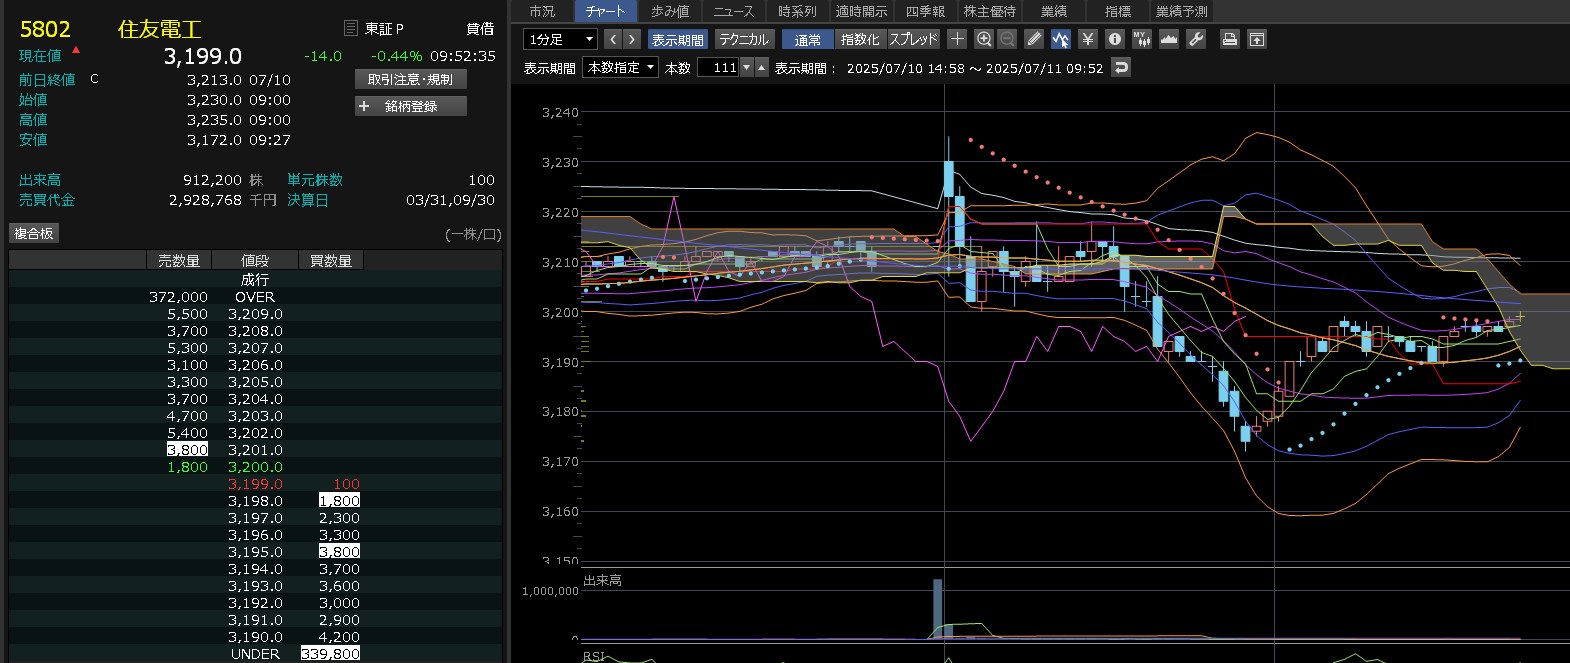The image size is (1570, 663).
Task: Open the 1分足 timeframe dropdown
Action: point(560,39)
